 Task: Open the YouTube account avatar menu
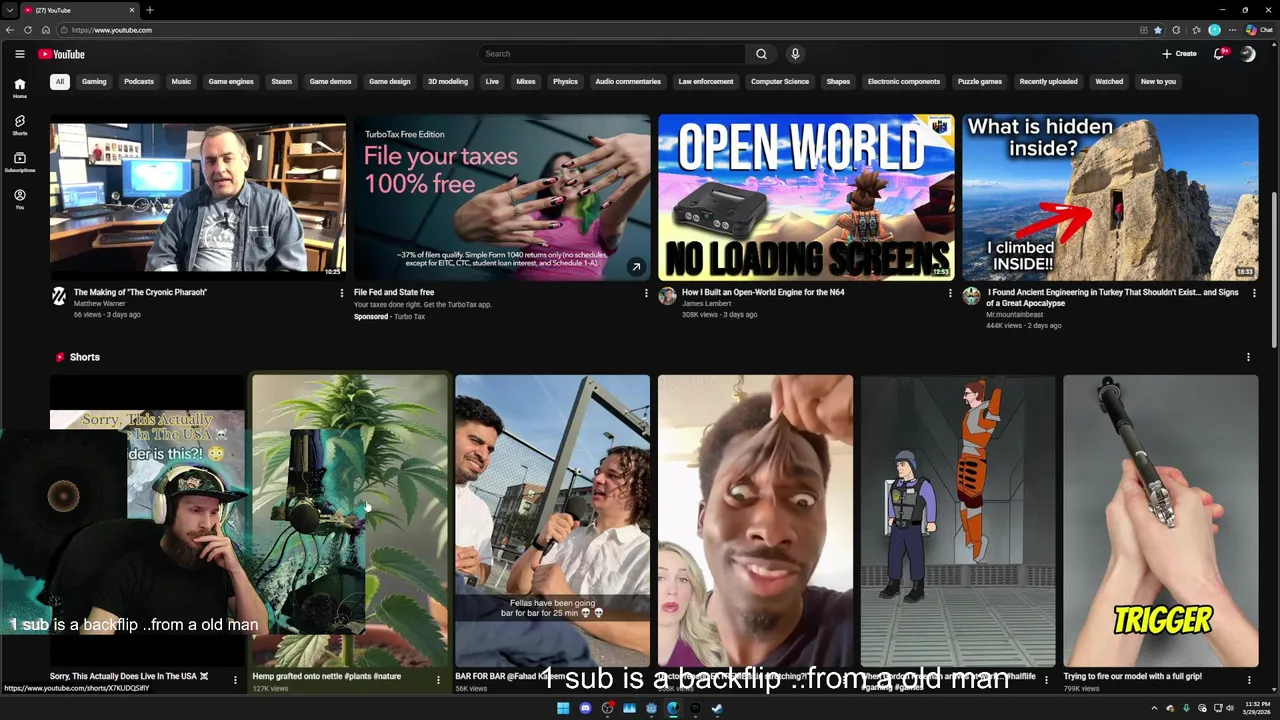(1248, 54)
